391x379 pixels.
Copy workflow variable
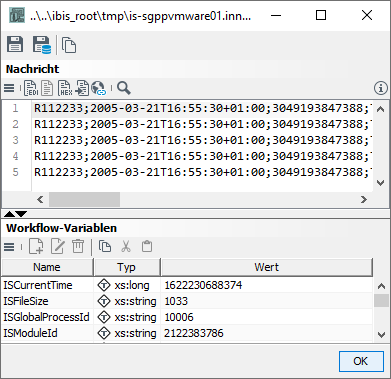105,247
